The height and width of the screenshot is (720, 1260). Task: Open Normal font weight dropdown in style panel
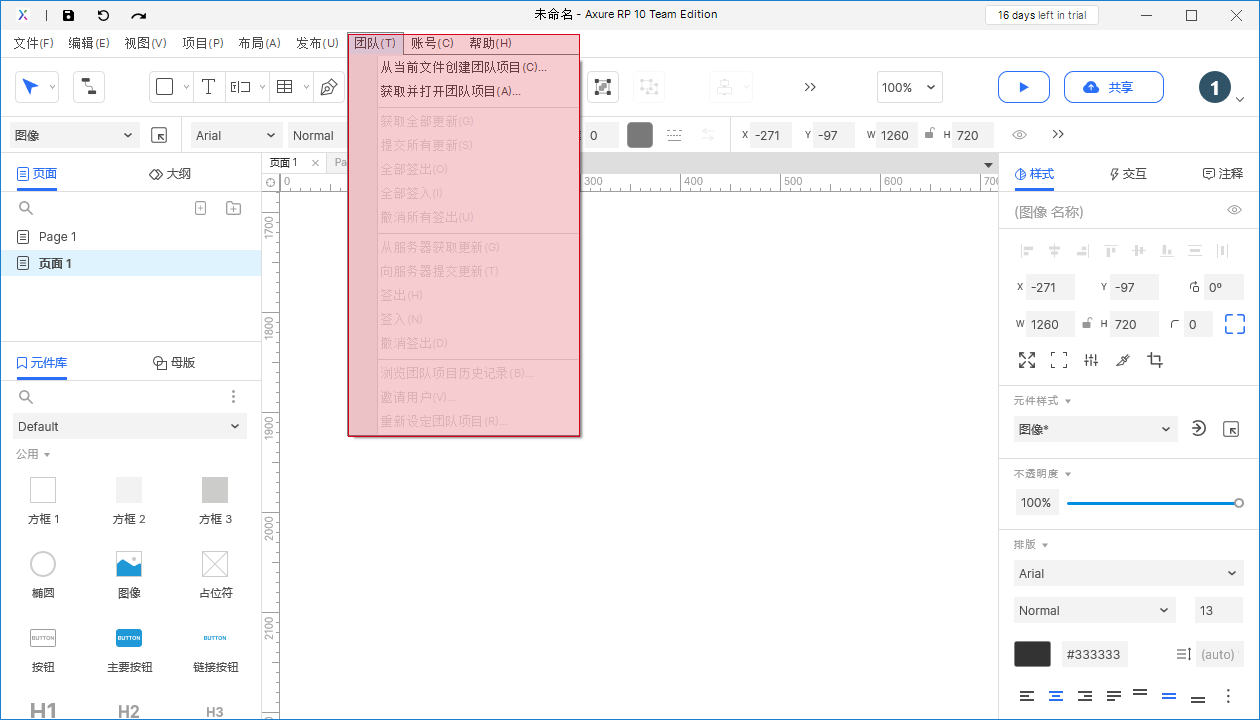click(1095, 610)
